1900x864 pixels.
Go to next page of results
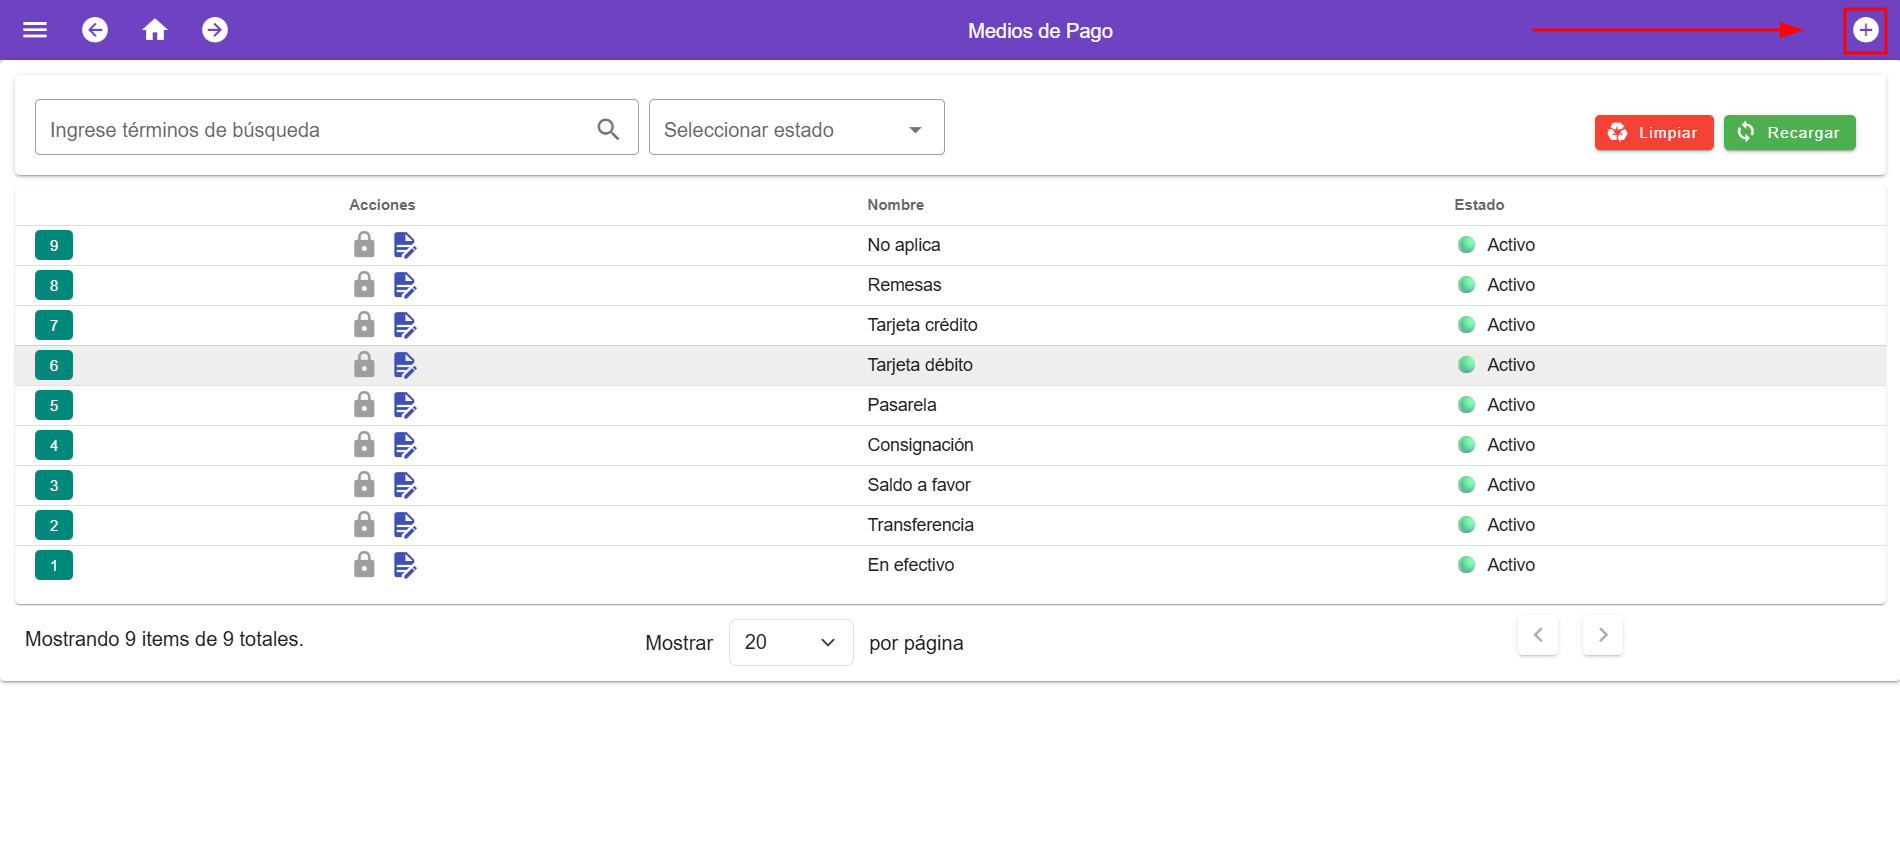point(1602,636)
